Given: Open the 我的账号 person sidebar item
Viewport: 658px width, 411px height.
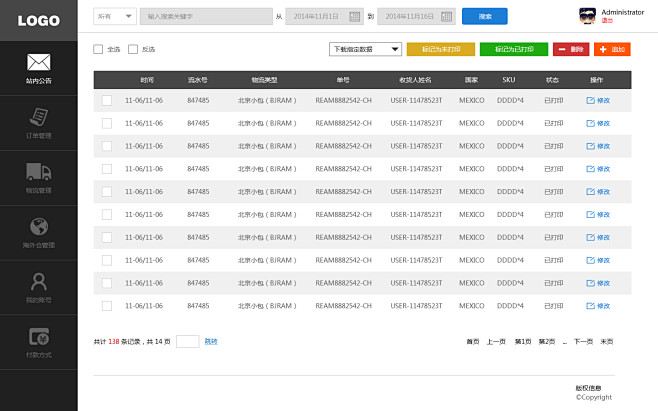Looking at the screenshot, I should [x=39, y=288].
